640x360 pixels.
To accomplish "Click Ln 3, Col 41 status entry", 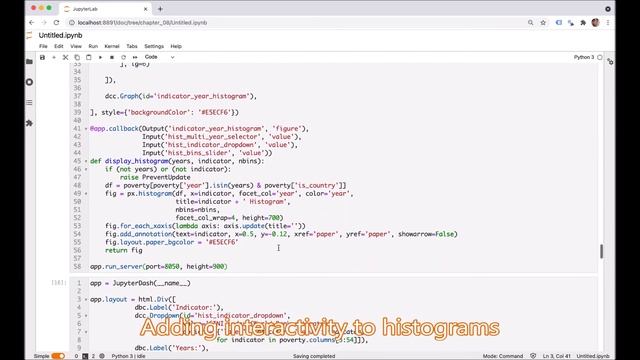I will coord(556,356).
